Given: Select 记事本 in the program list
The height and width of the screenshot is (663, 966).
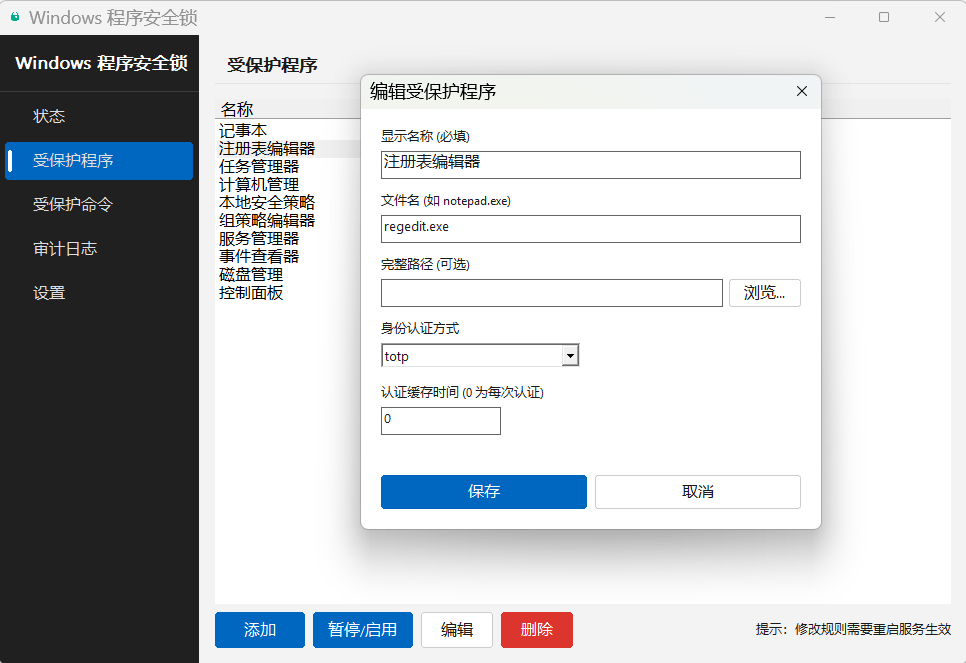Looking at the screenshot, I should pyautogui.click(x=244, y=130).
